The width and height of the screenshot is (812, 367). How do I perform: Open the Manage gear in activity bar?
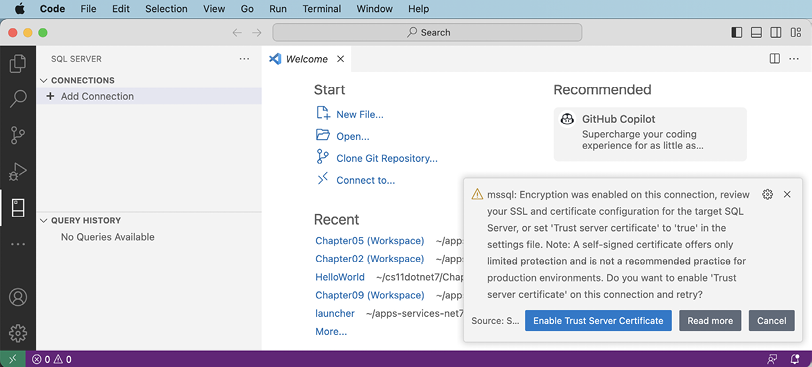click(18, 333)
